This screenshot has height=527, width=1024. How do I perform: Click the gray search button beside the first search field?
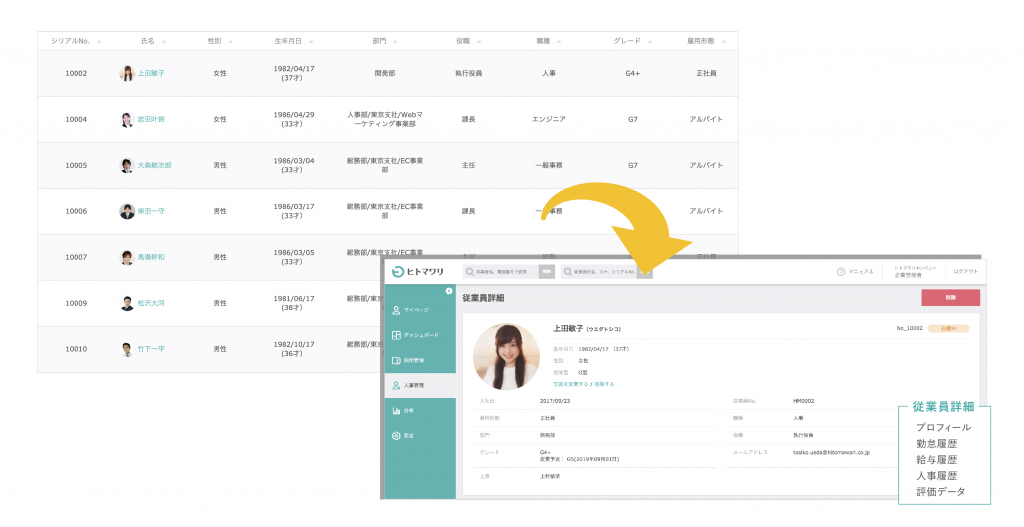pos(547,272)
